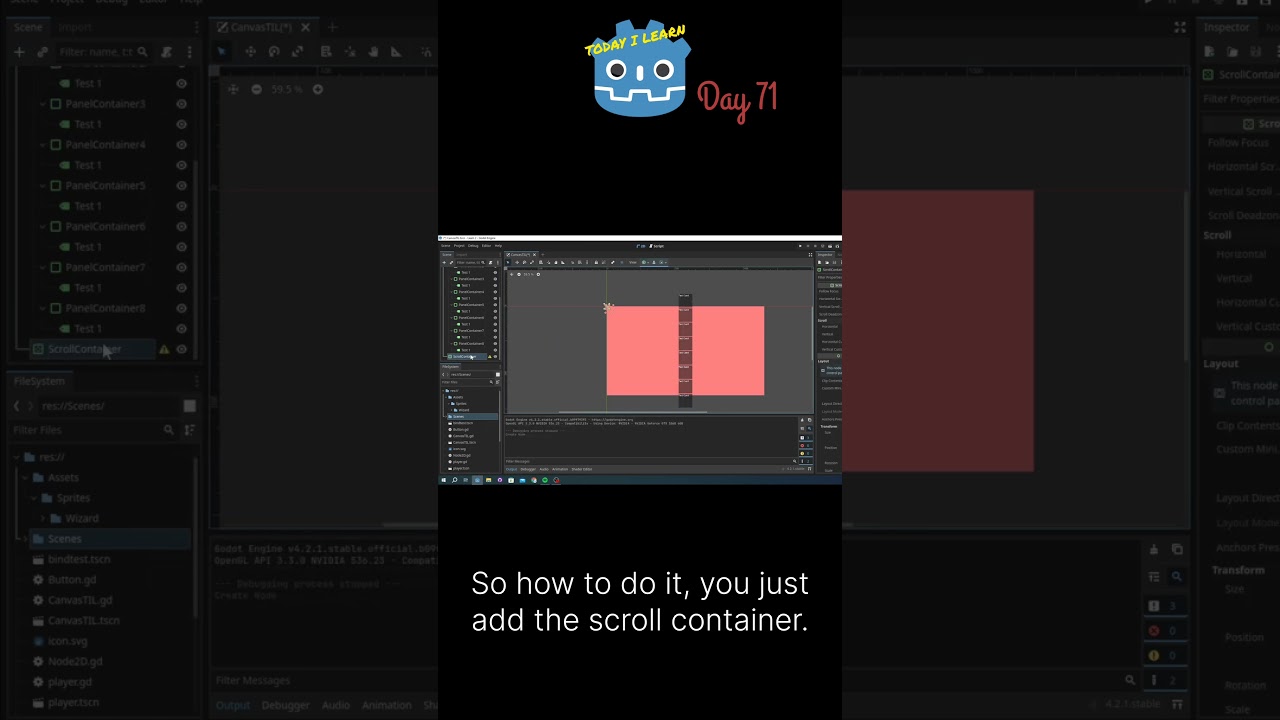Image resolution: width=1280 pixels, height=720 pixels.
Task: Collapse the Transform section in Inspector
Action: pyautogui.click(x=1238, y=570)
